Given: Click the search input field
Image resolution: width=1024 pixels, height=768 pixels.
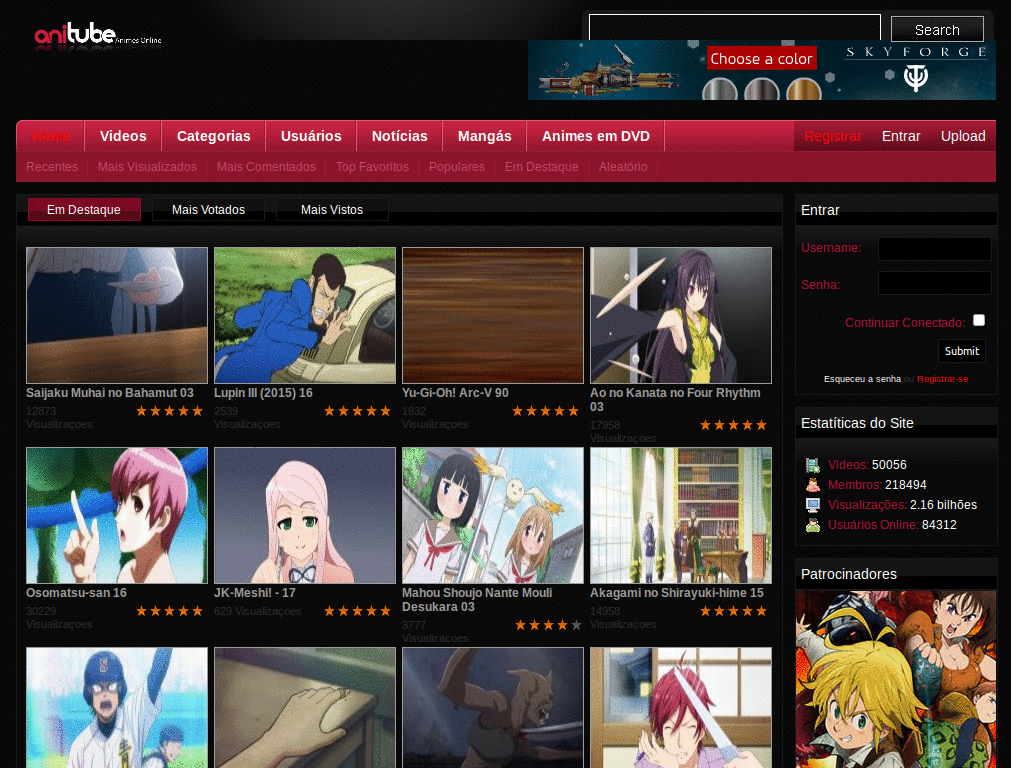Looking at the screenshot, I should pos(735,29).
